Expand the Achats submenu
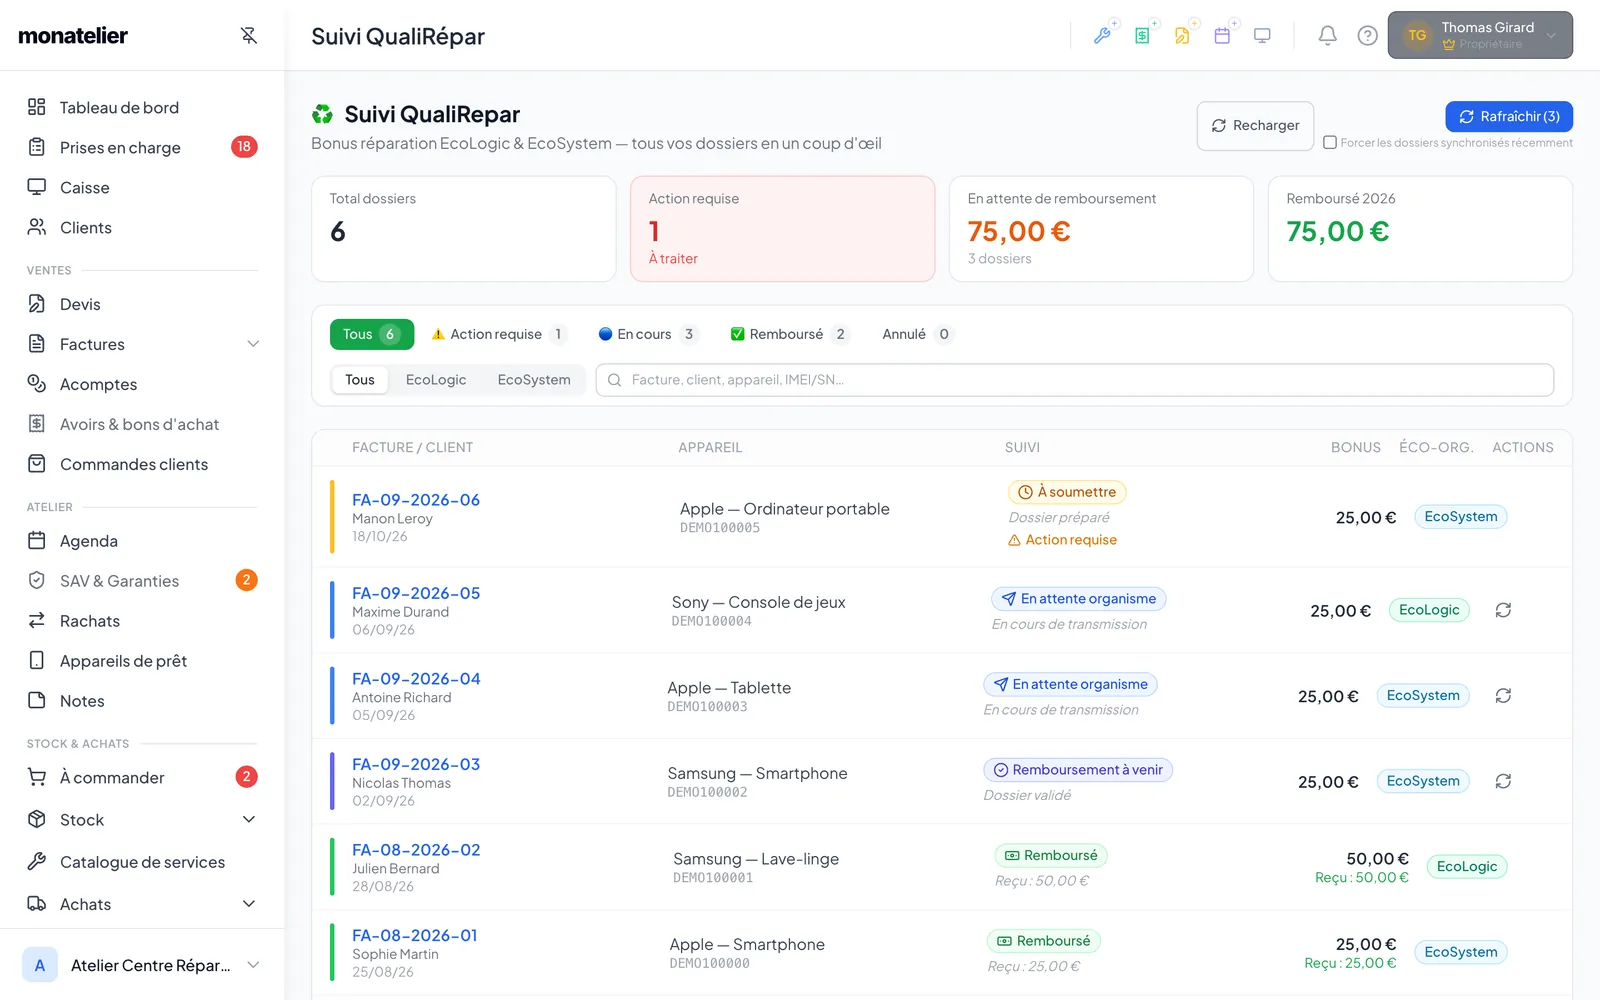Viewport: 1600px width, 1000px height. [x=249, y=904]
